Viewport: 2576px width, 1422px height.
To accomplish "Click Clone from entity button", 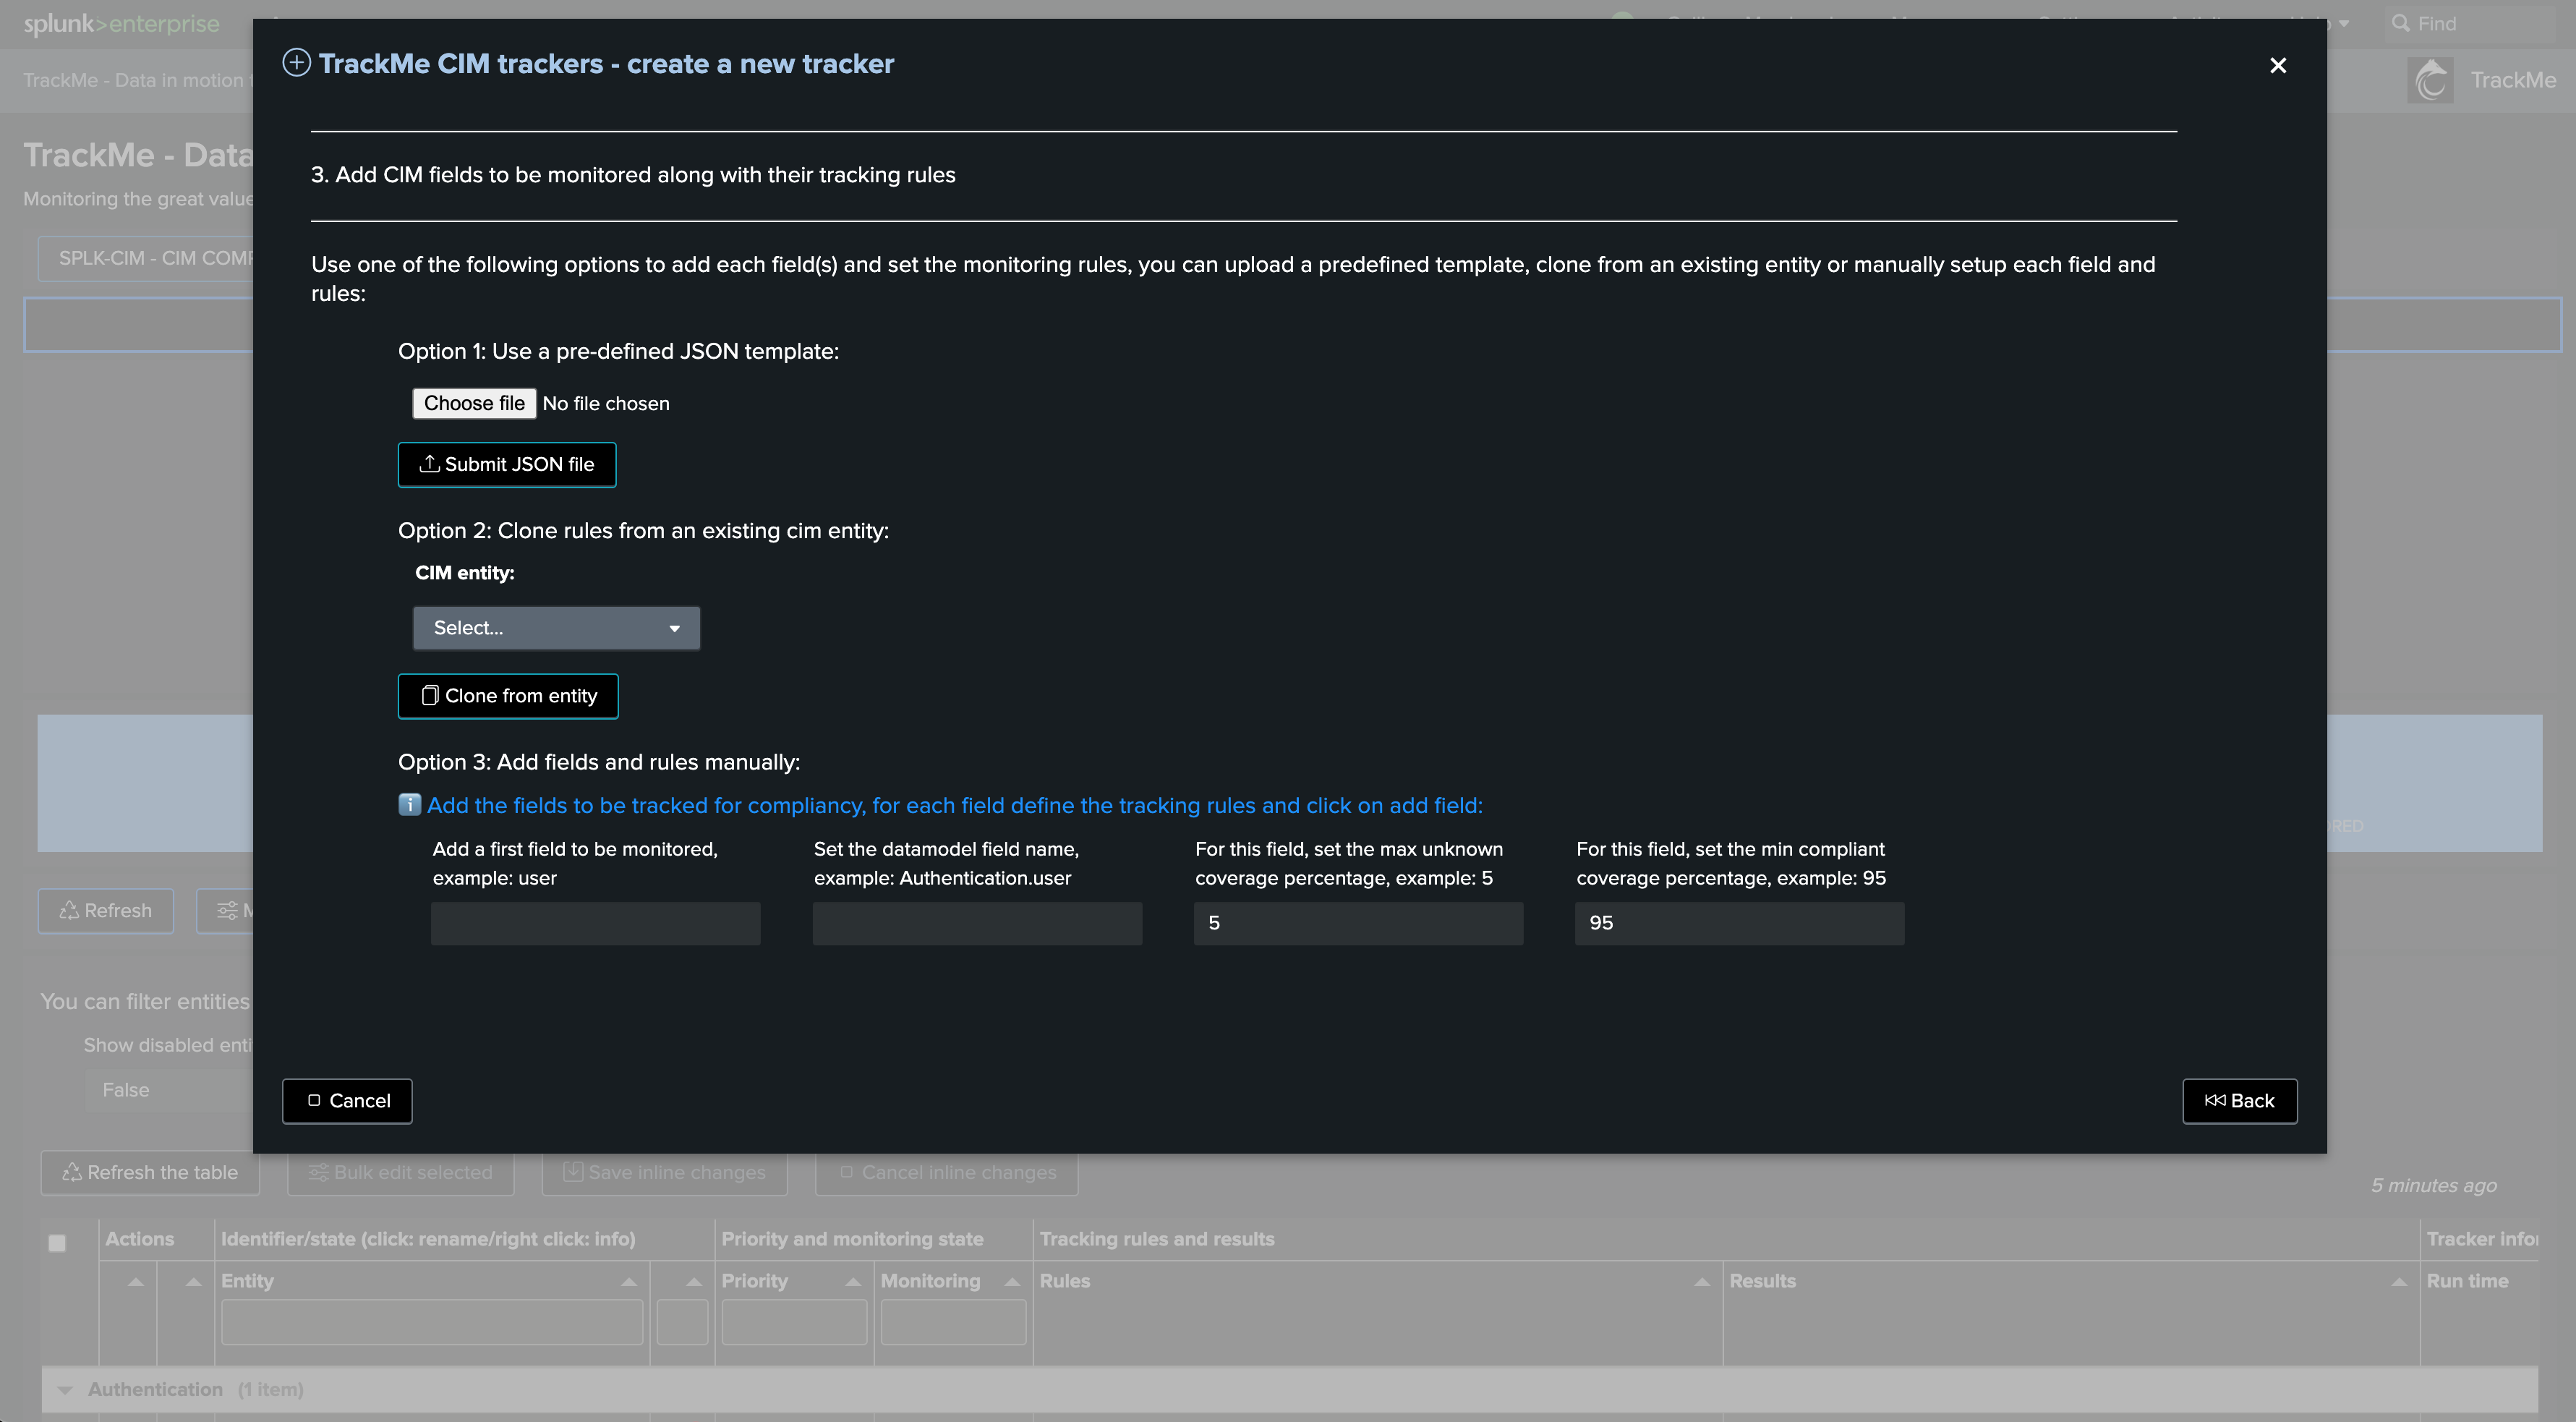I will [x=508, y=696].
